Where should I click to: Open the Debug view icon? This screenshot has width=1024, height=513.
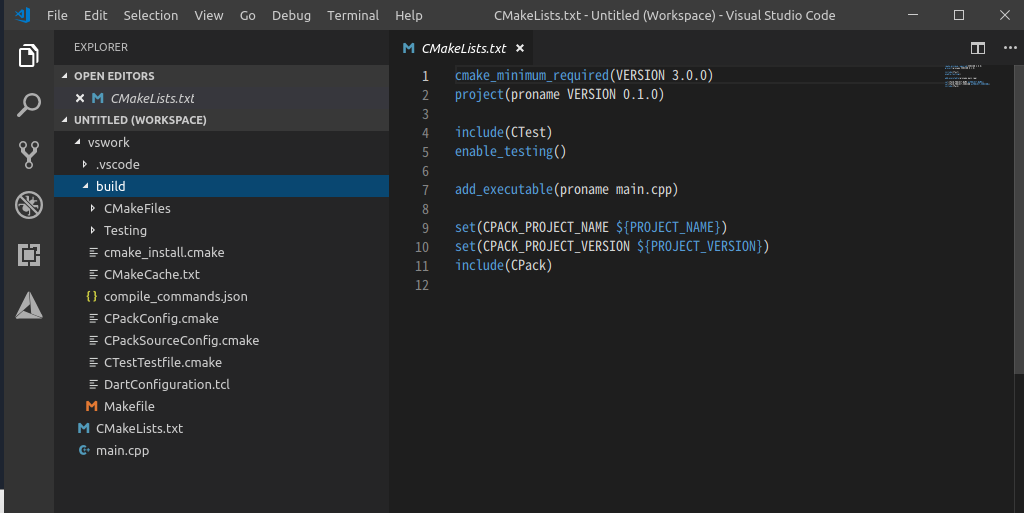click(x=28, y=206)
